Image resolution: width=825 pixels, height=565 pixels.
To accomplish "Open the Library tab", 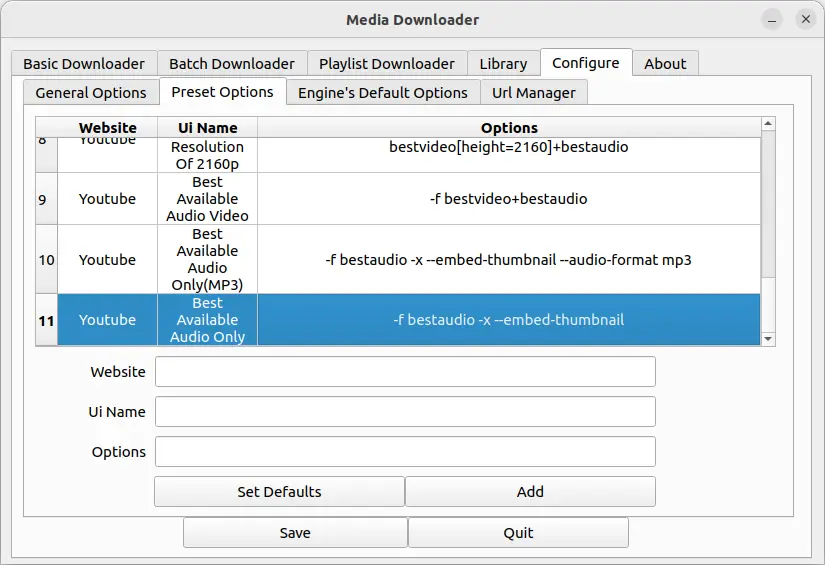I will click(503, 63).
